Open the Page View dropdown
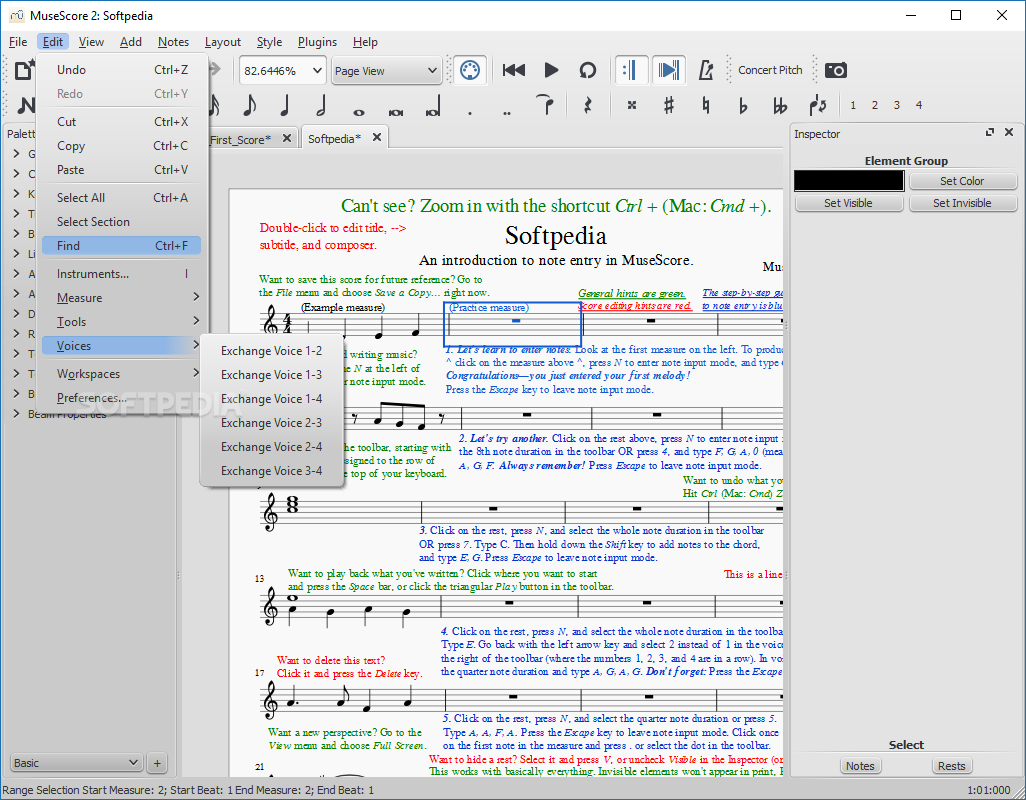This screenshot has width=1026, height=800. click(386, 70)
